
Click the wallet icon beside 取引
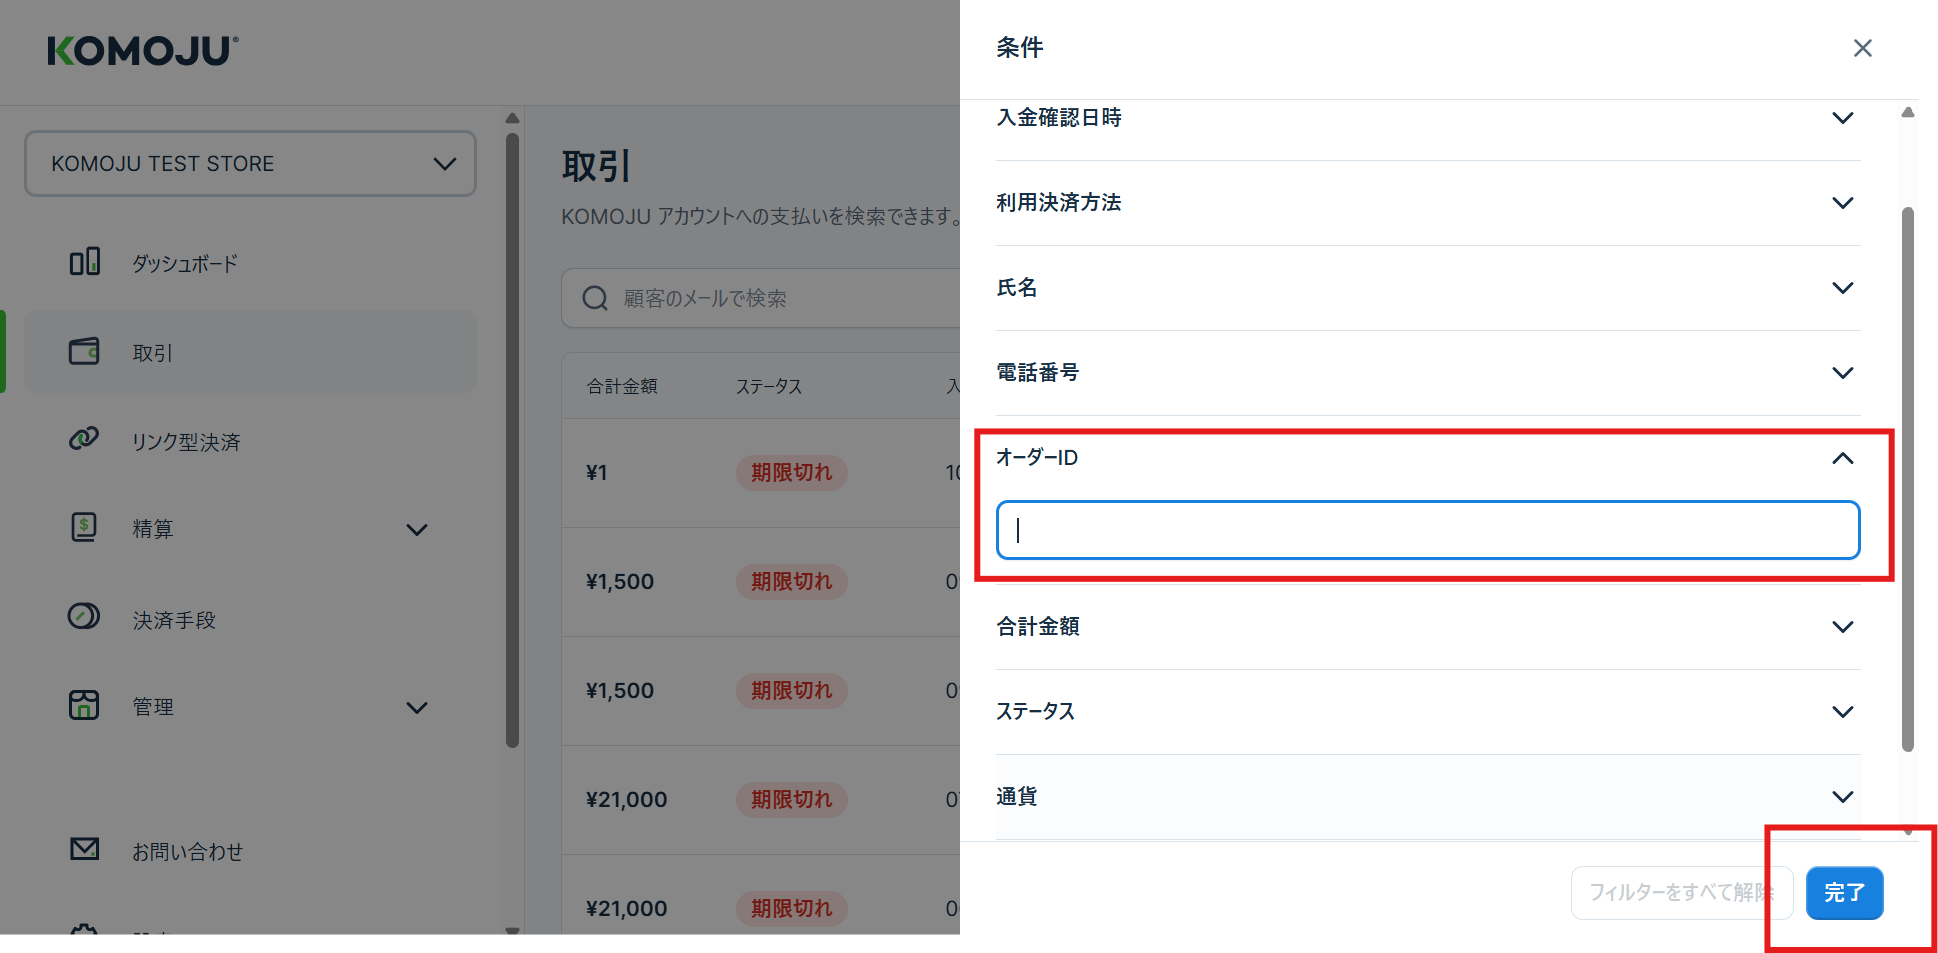pos(84,351)
